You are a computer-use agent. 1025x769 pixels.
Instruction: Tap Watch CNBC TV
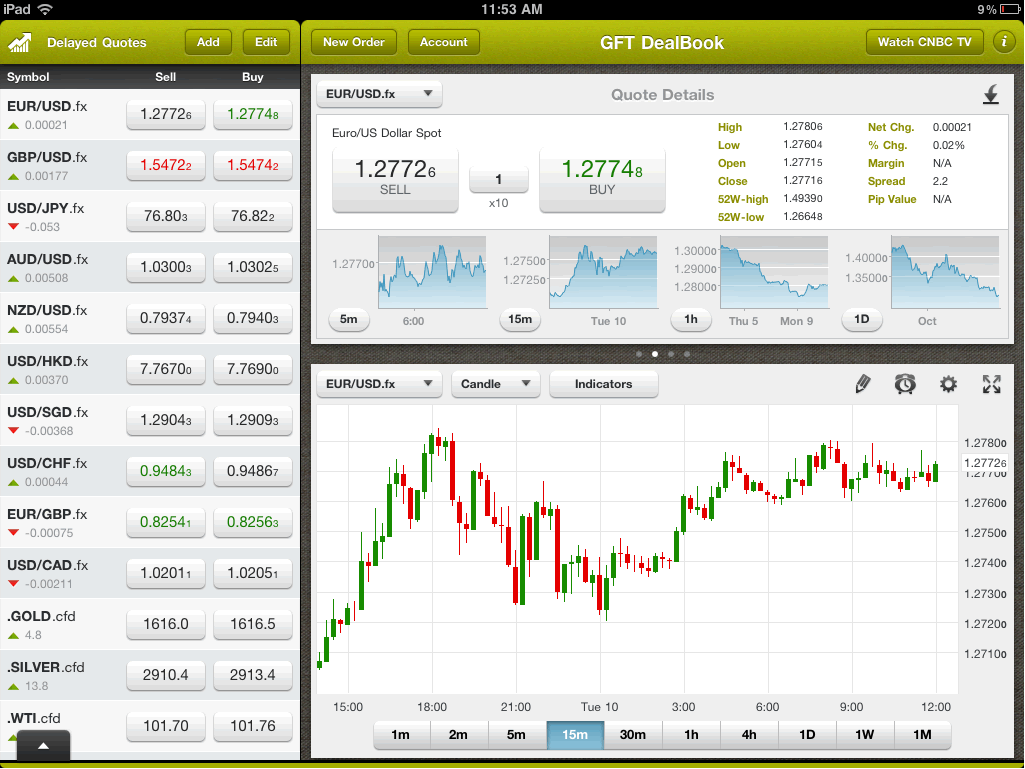(924, 42)
